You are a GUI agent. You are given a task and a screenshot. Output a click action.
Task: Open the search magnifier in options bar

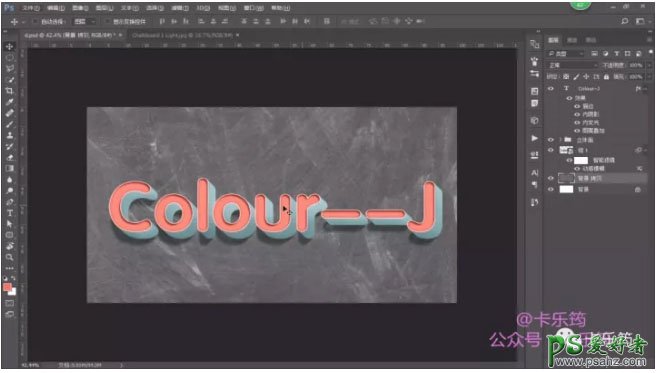(625, 21)
